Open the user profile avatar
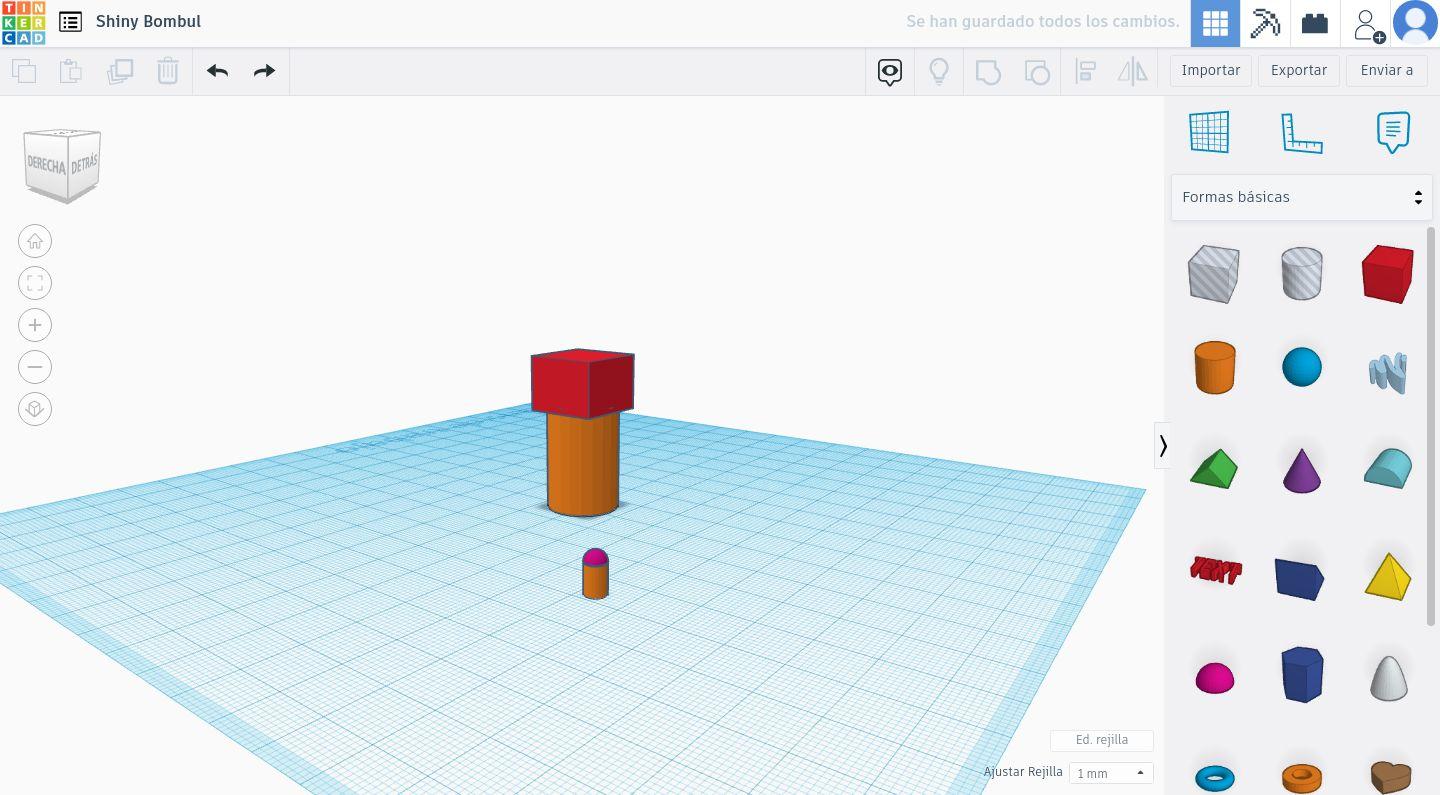Image resolution: width=1440 pixels, height=795 pixels. point(1415,23)
